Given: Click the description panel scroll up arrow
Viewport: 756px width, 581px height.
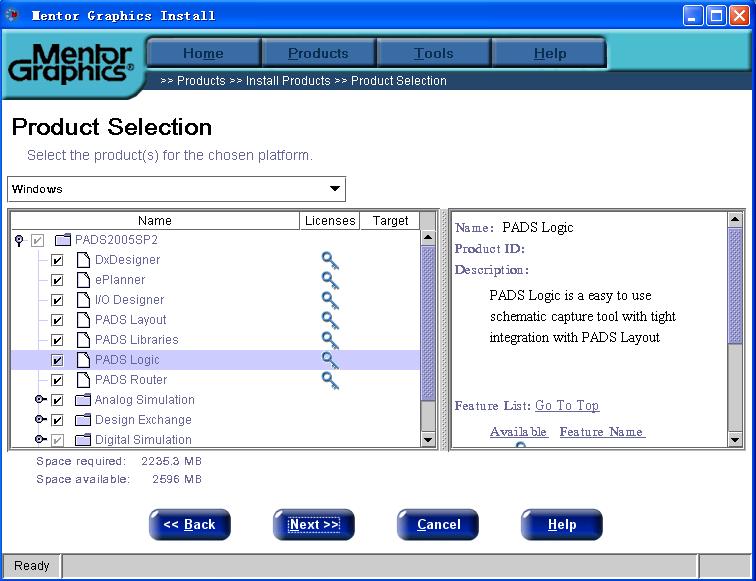Looking at the screenshot, I should point(735,220).
